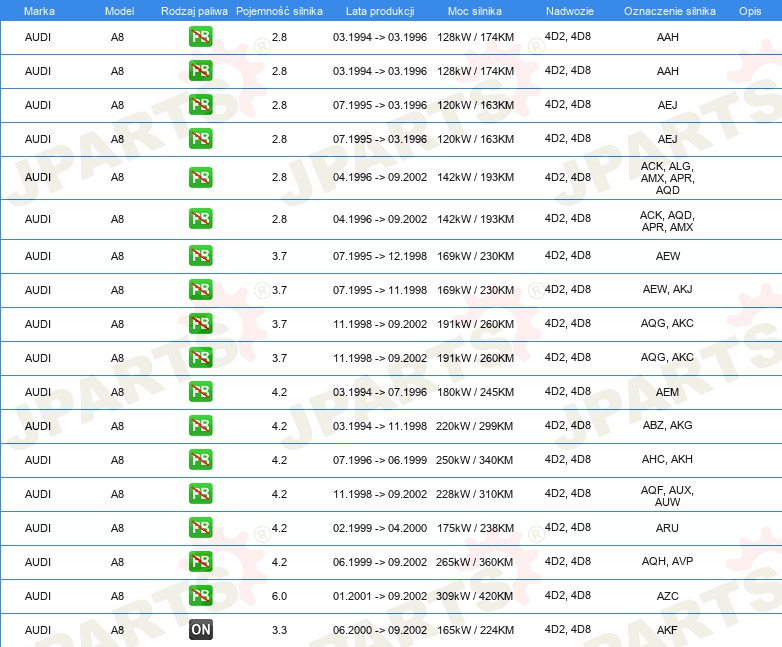Select the production dates 01.2001 -> 09.2002

[x=380, y=596]
